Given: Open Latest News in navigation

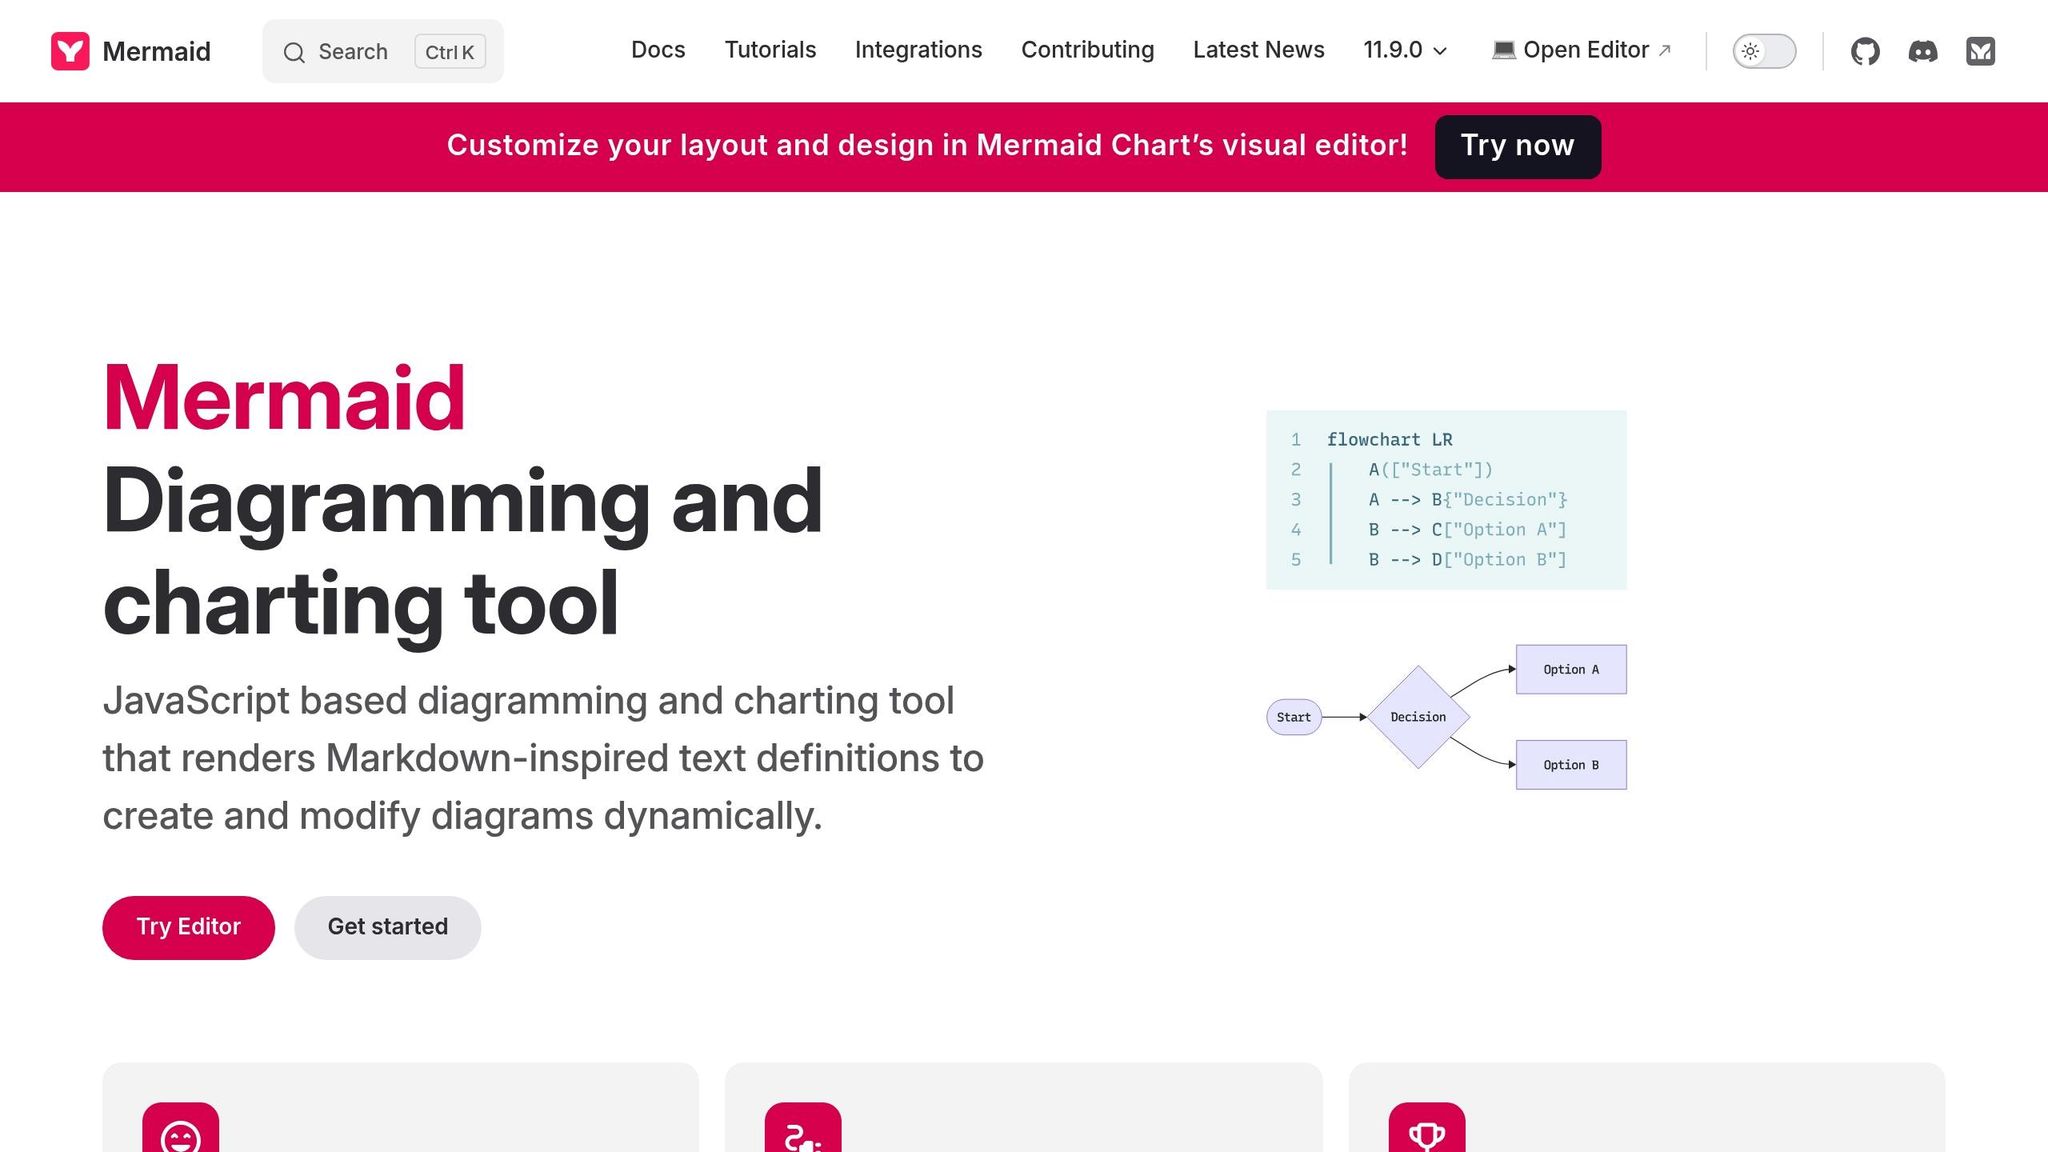Looking at the screenshot, I should 1258,50.
